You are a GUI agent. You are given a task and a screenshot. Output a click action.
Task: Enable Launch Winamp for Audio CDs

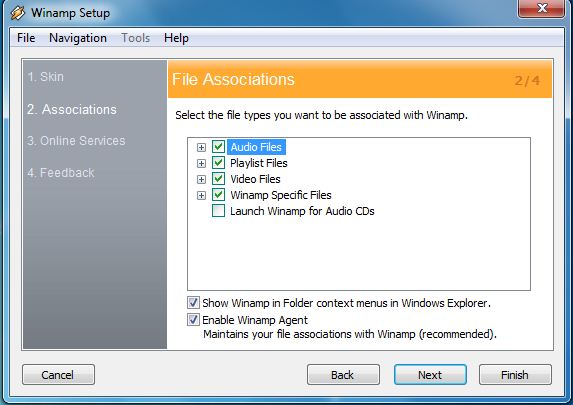coord(219,211)
